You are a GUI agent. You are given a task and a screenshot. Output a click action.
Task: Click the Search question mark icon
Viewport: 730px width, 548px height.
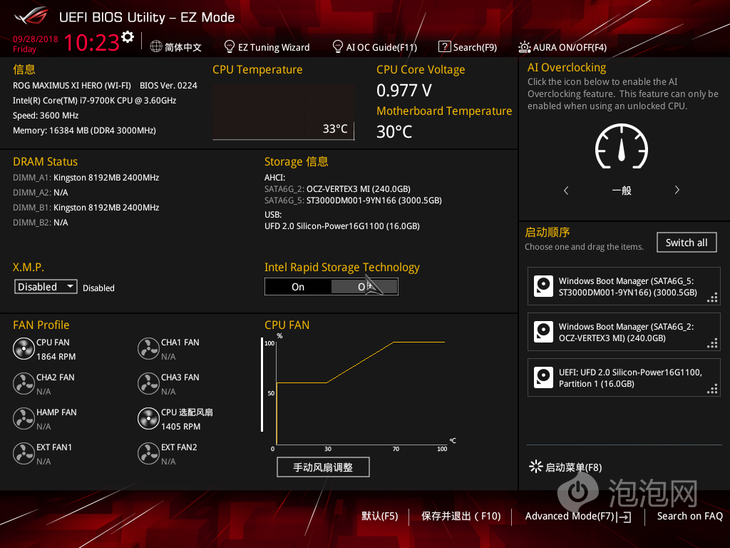click(444, 47)
